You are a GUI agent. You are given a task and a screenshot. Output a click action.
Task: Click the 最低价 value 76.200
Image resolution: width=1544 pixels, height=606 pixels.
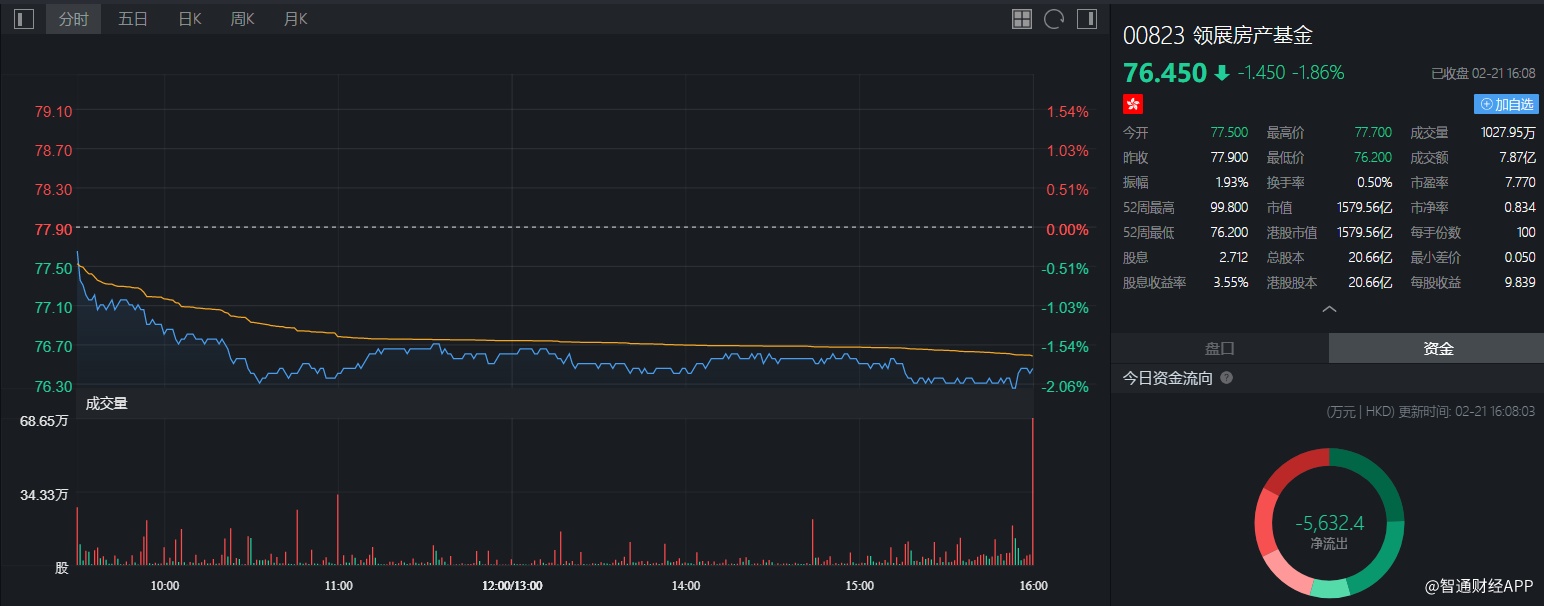tap(1373, 158)
